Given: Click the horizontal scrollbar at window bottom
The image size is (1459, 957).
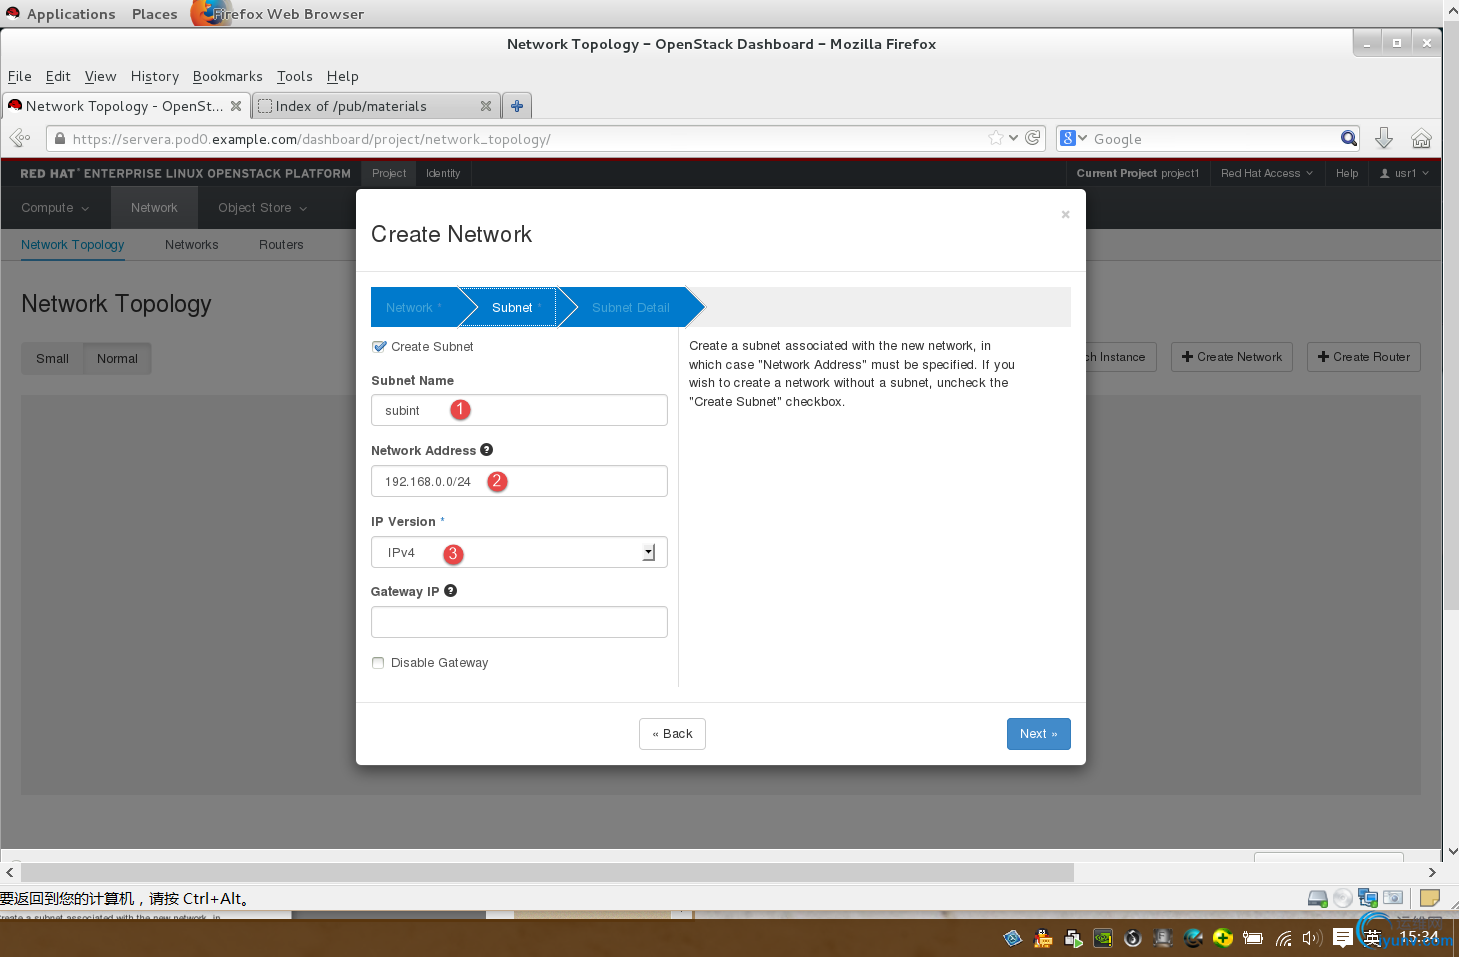Looking at the screenshot, I should (x=547, y=873).
